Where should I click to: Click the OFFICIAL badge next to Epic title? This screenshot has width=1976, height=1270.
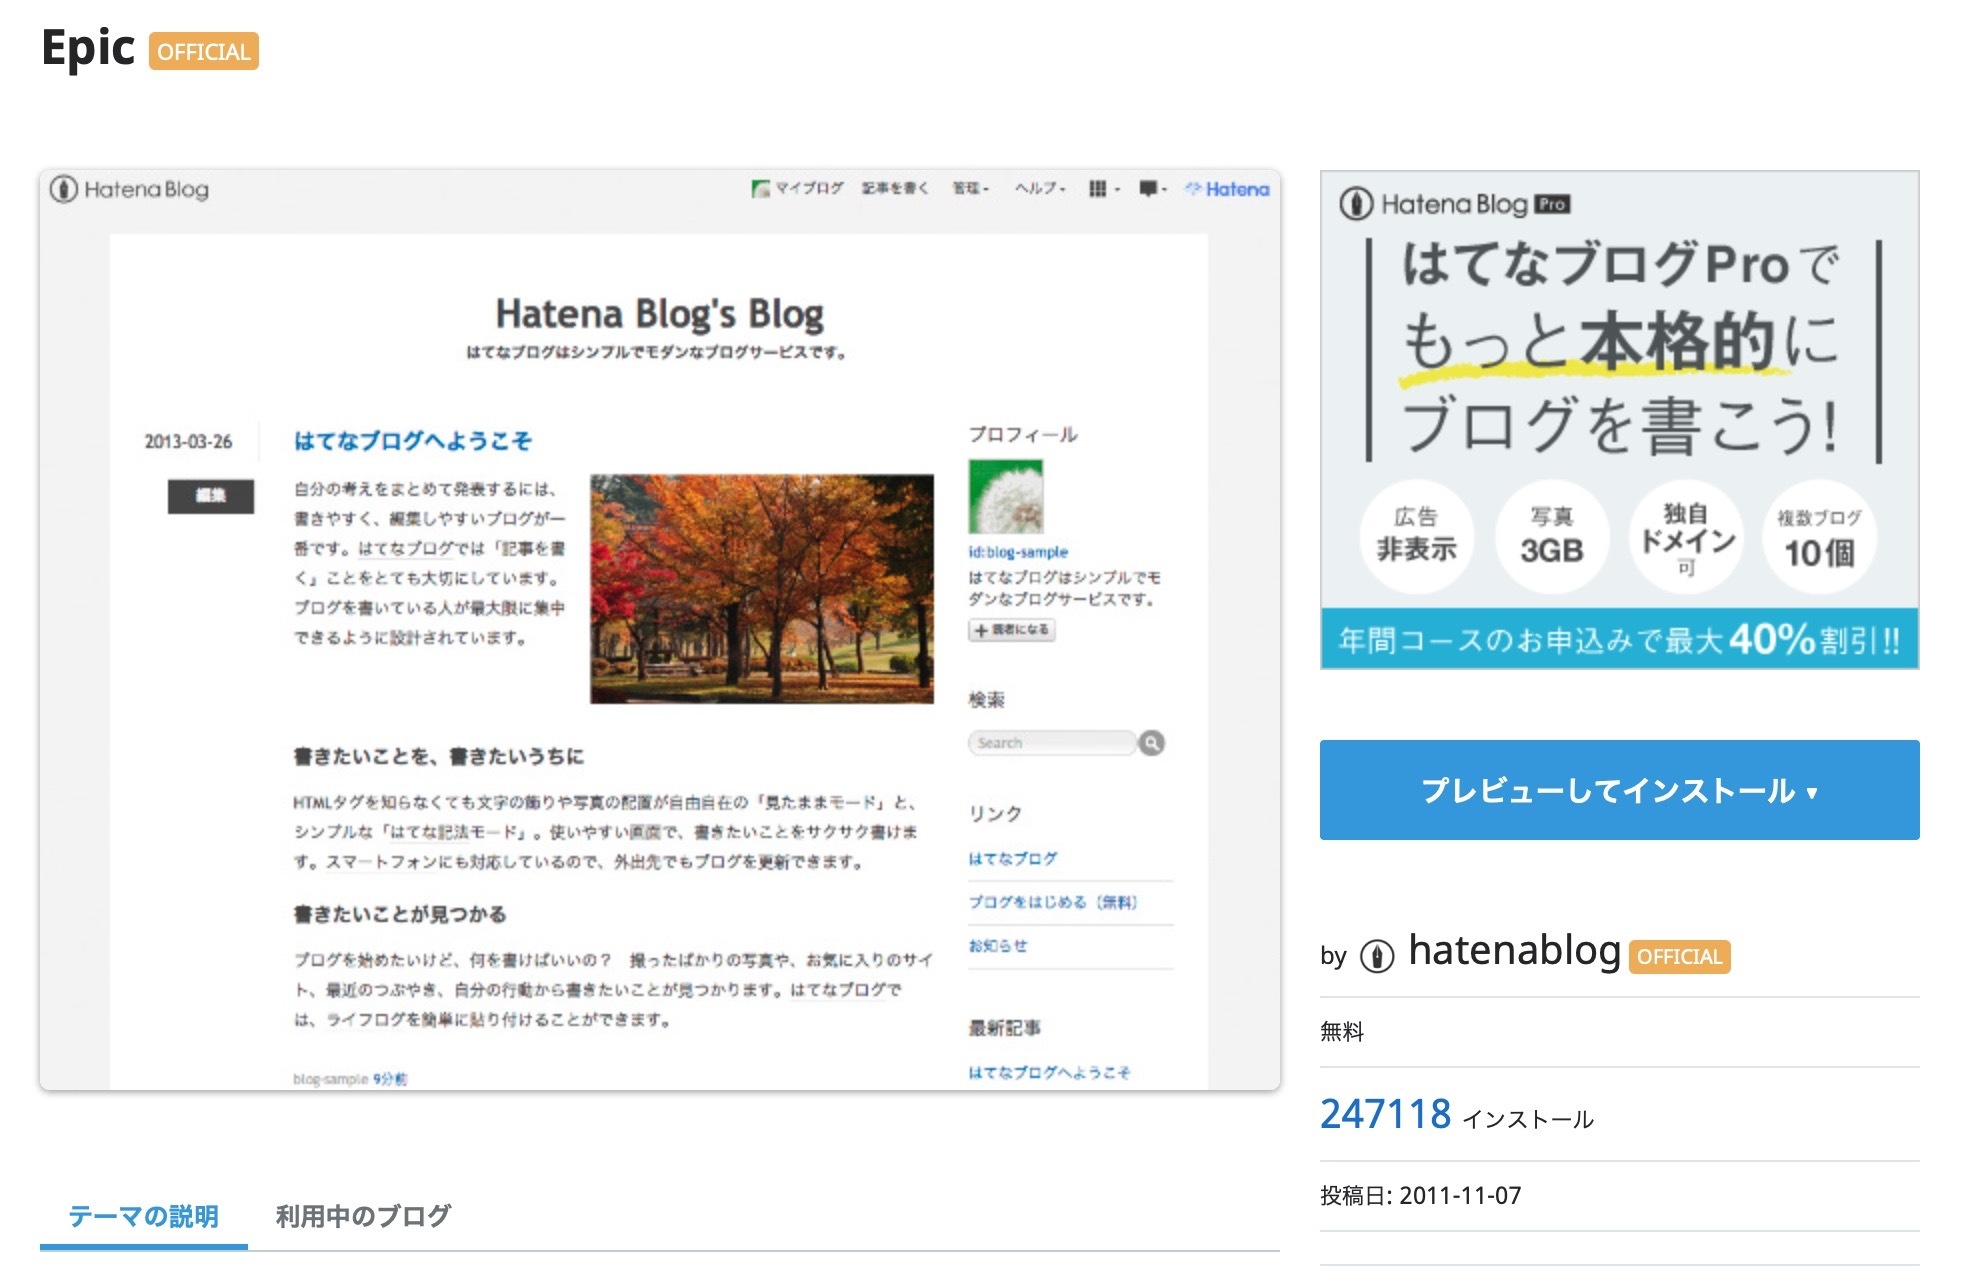coord(204,52)
